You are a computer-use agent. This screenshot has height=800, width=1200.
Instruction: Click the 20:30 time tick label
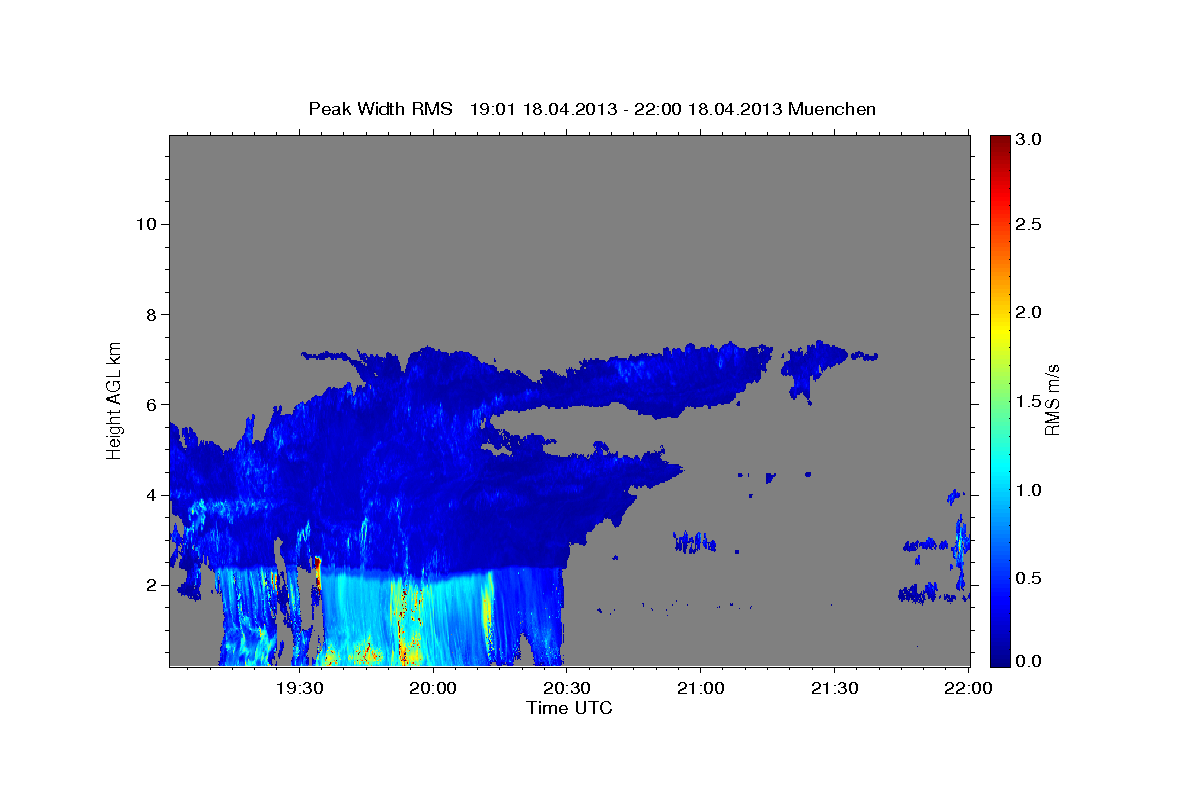tap(567, 689)
